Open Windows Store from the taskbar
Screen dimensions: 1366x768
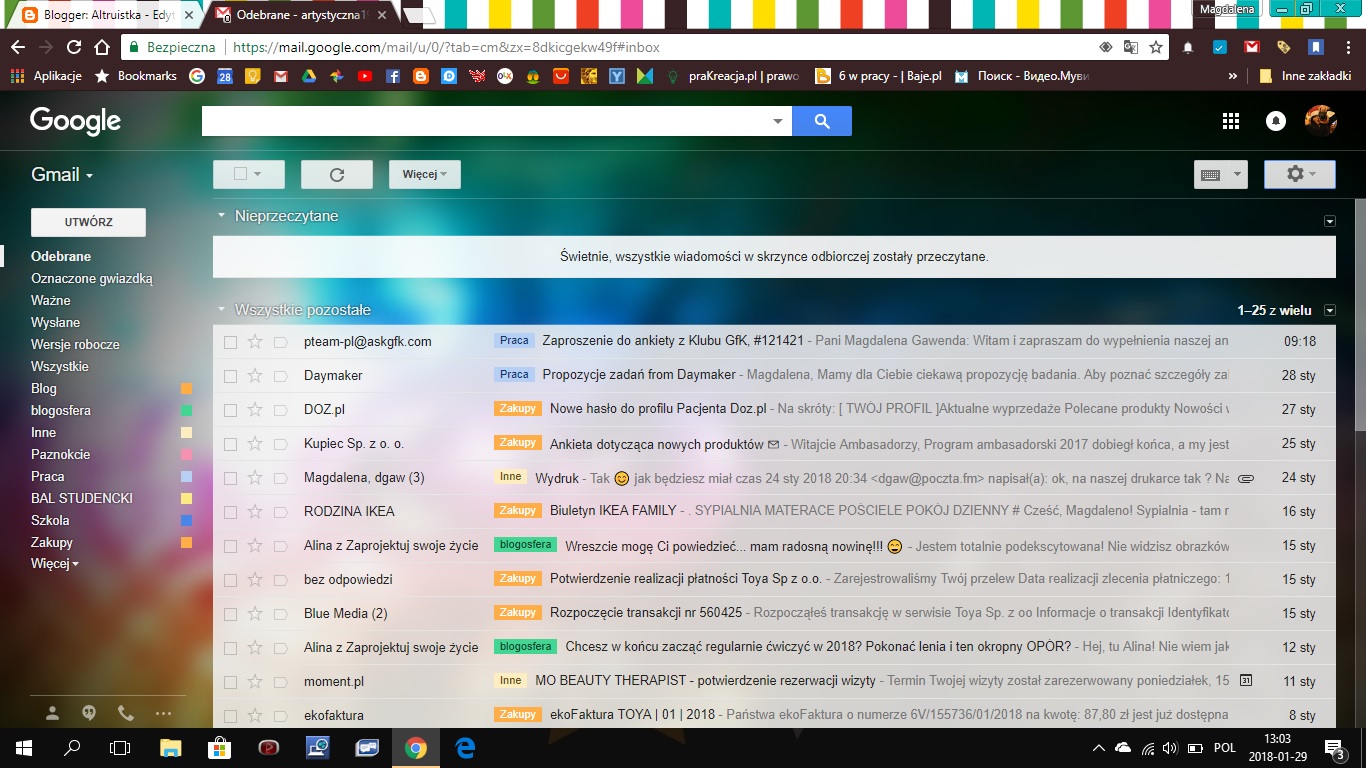pyautogui.click(x=220, y=747)
